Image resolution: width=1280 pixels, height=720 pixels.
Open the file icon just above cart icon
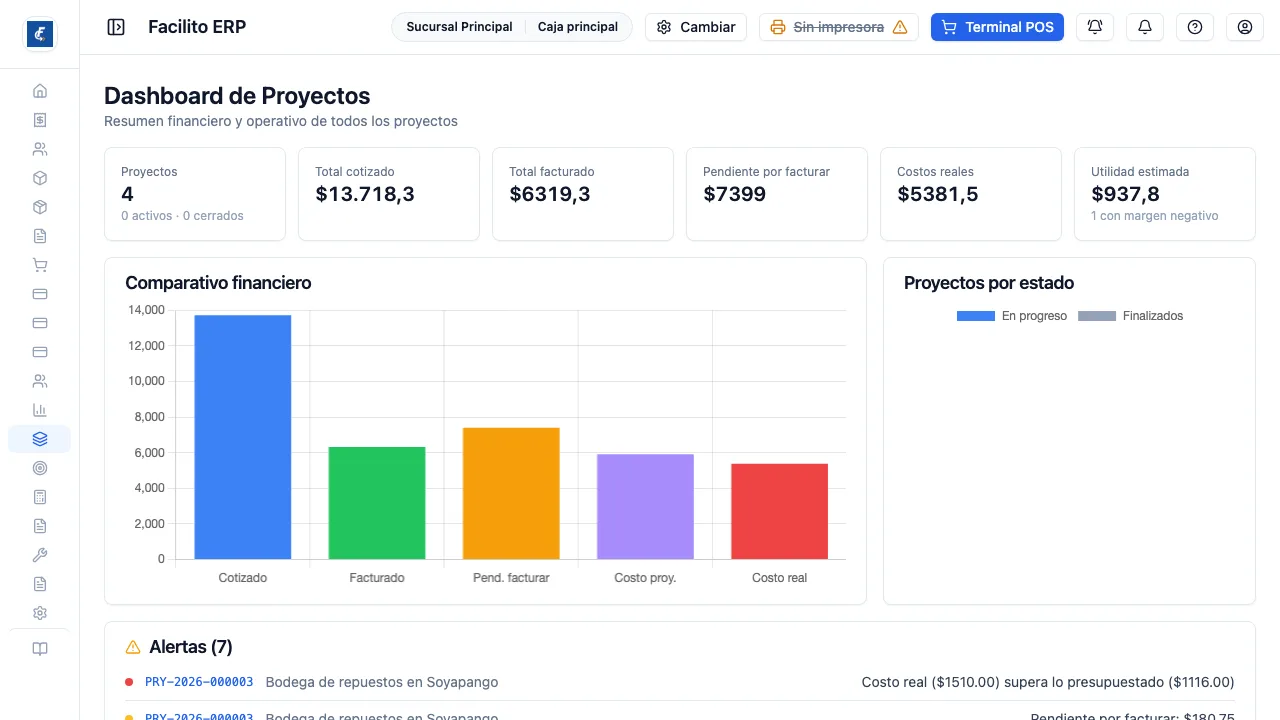pos(40,236)
